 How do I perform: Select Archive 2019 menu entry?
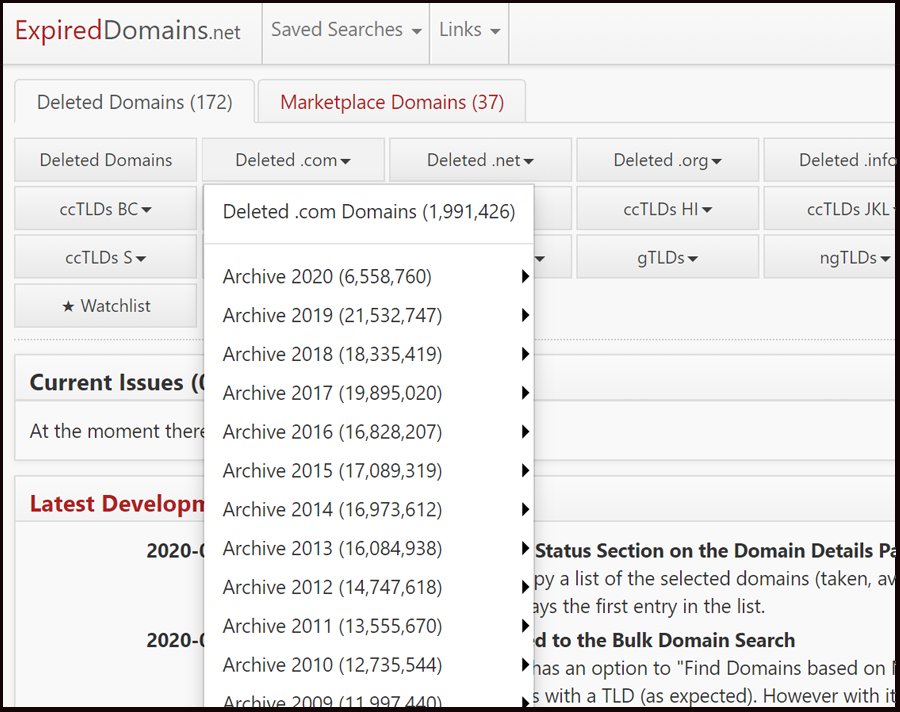pyautogui.click(x=368, y=315)
